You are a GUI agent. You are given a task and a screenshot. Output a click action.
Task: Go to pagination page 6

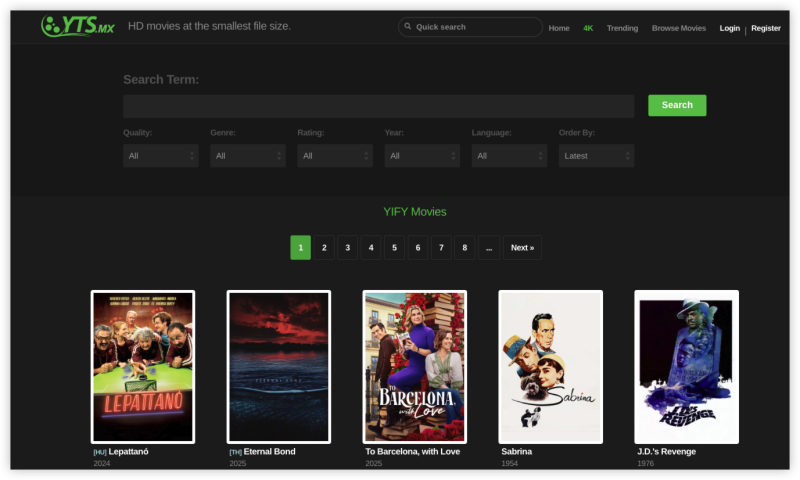point(418,247)
